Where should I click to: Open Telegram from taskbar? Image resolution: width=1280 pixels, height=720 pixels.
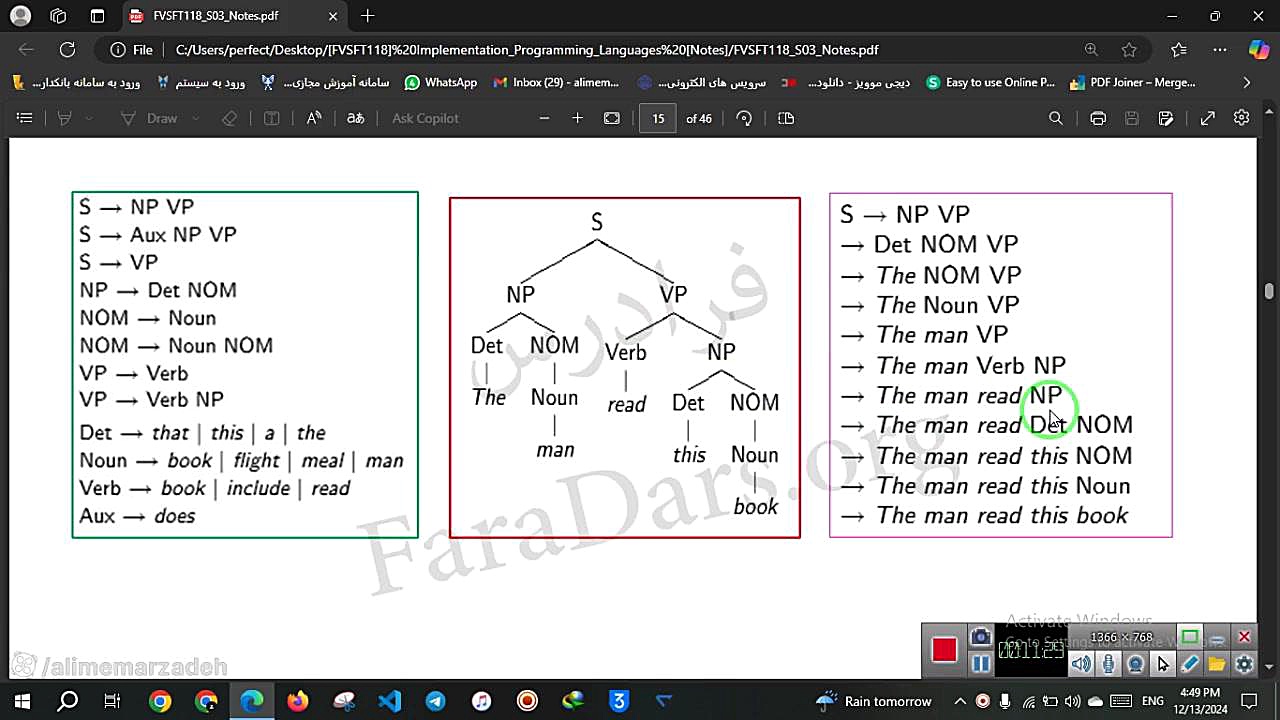point(436,701)
